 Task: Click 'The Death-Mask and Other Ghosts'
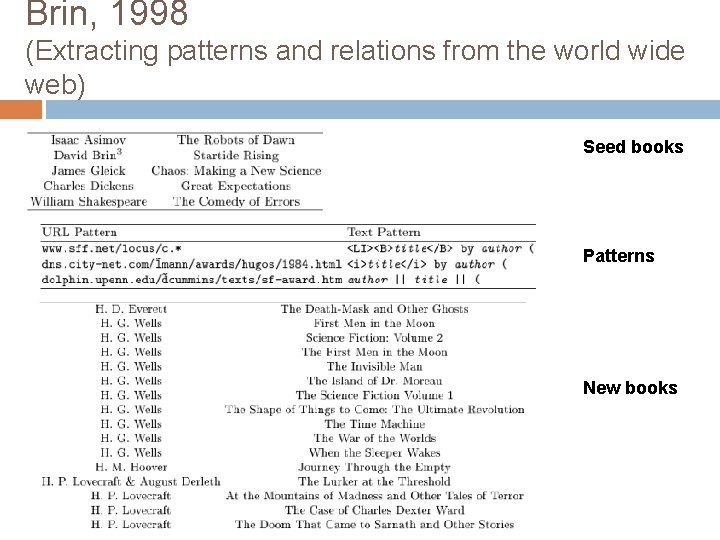[x=375, y=309]
